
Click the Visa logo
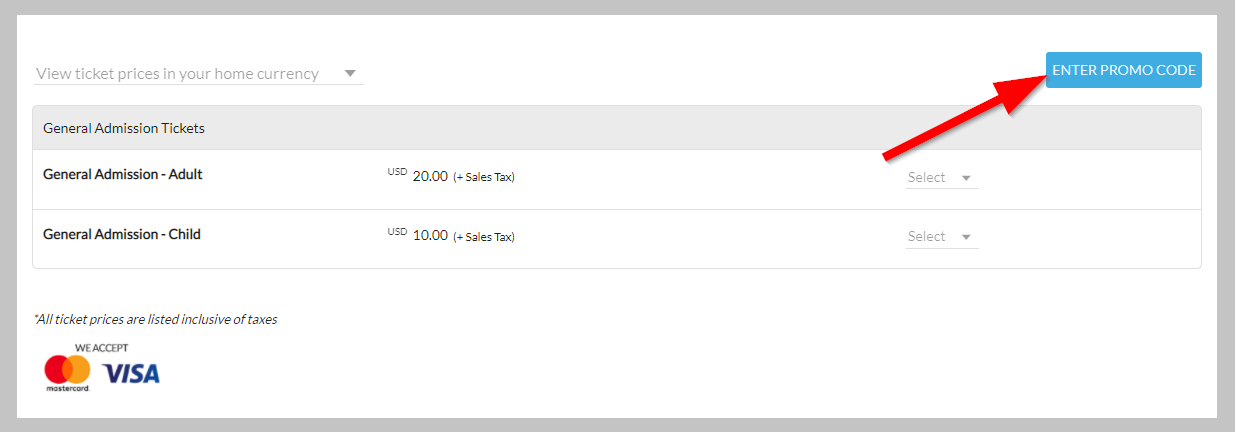click(x=131, y=374)
